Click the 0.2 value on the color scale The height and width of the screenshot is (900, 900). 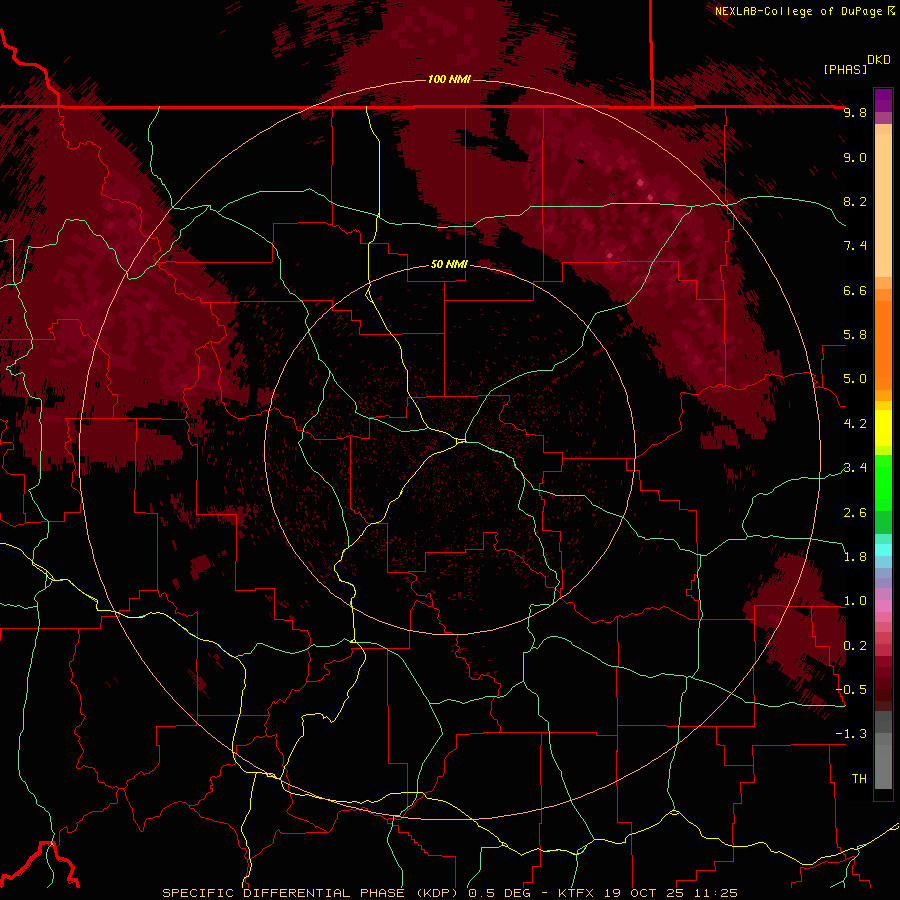(x=855, y=646)
